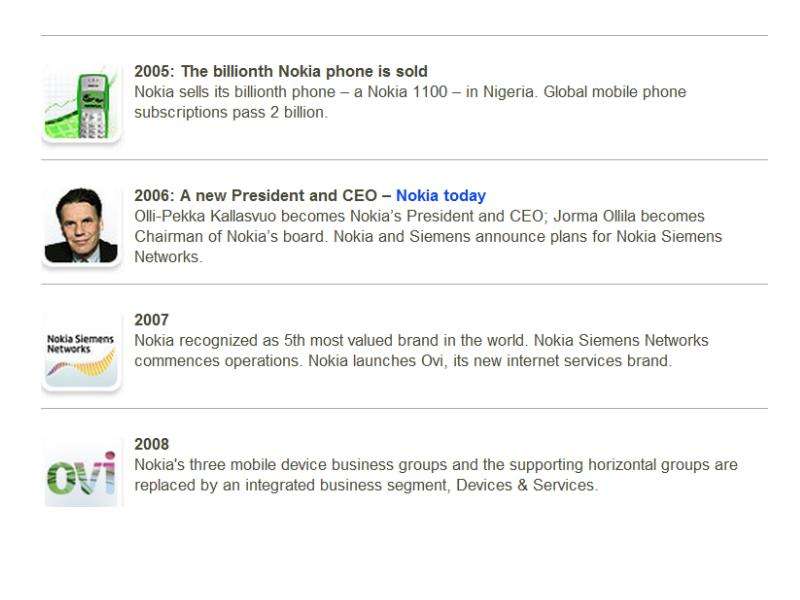Screen dimensions: 800x600
Task: Click the word Nigeria in the description
Action: coord(509,92)
